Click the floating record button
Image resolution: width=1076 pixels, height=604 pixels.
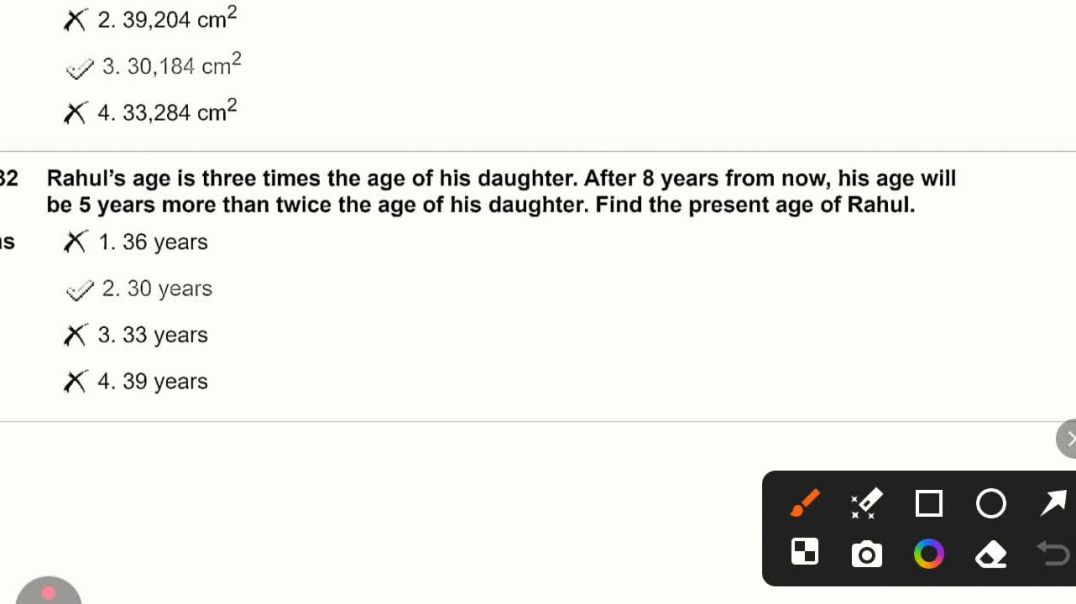click(x=49, y=593)
